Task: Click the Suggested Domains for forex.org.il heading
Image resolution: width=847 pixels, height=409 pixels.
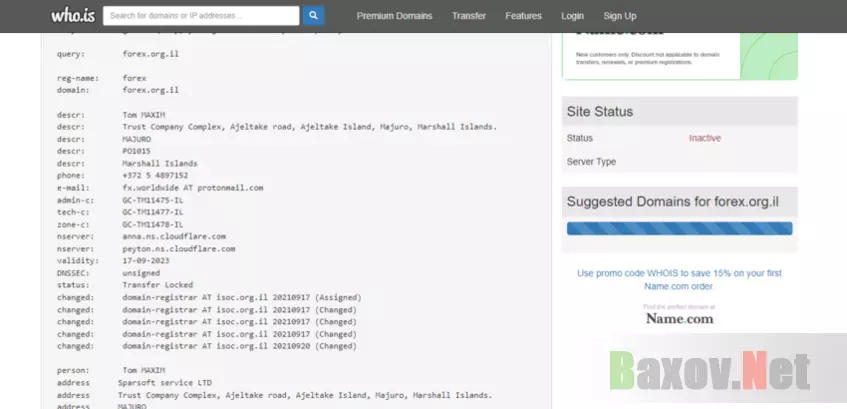Action: click(x=673, y=202)
